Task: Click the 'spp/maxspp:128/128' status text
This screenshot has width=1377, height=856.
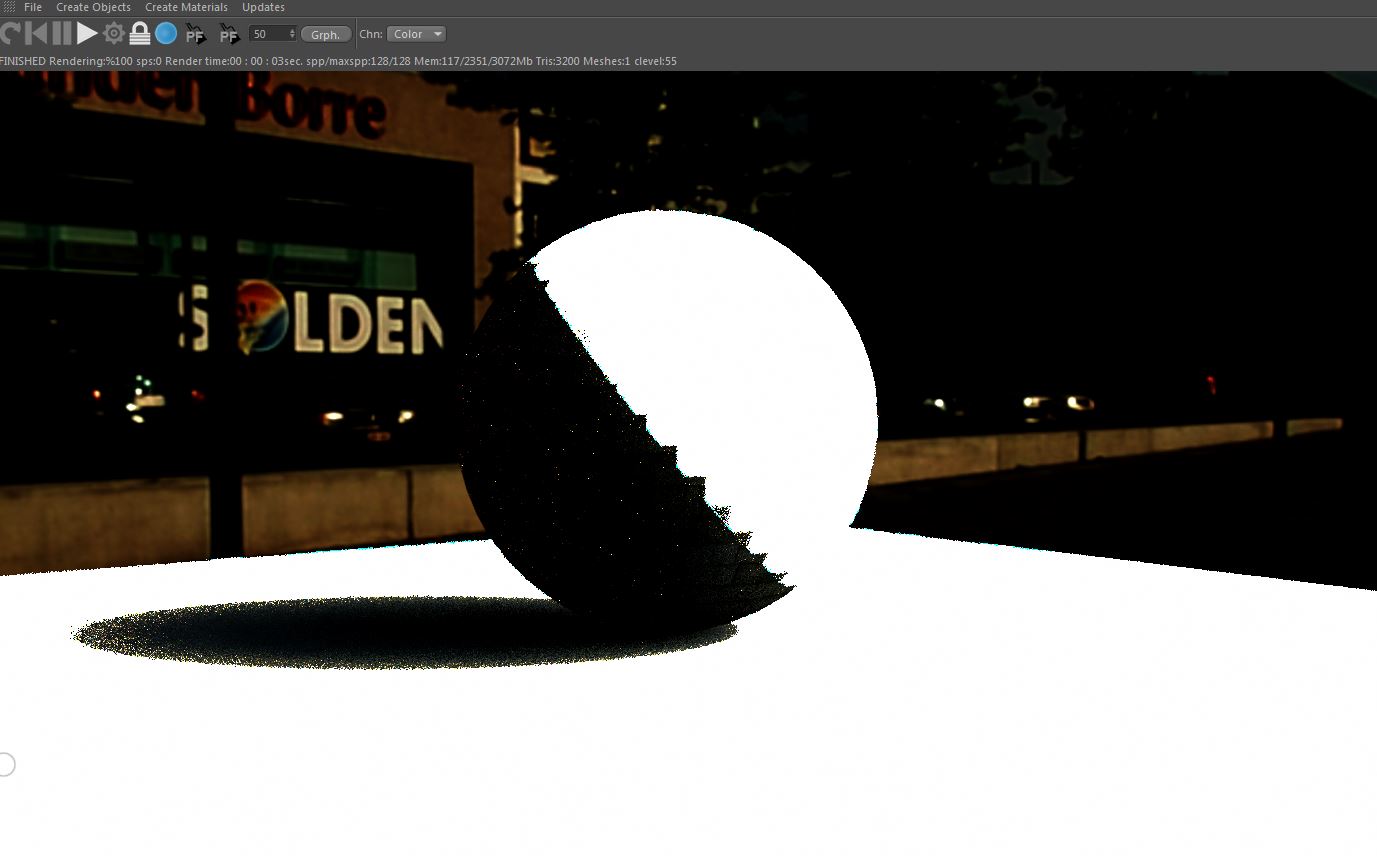Action: pos(358,61)
